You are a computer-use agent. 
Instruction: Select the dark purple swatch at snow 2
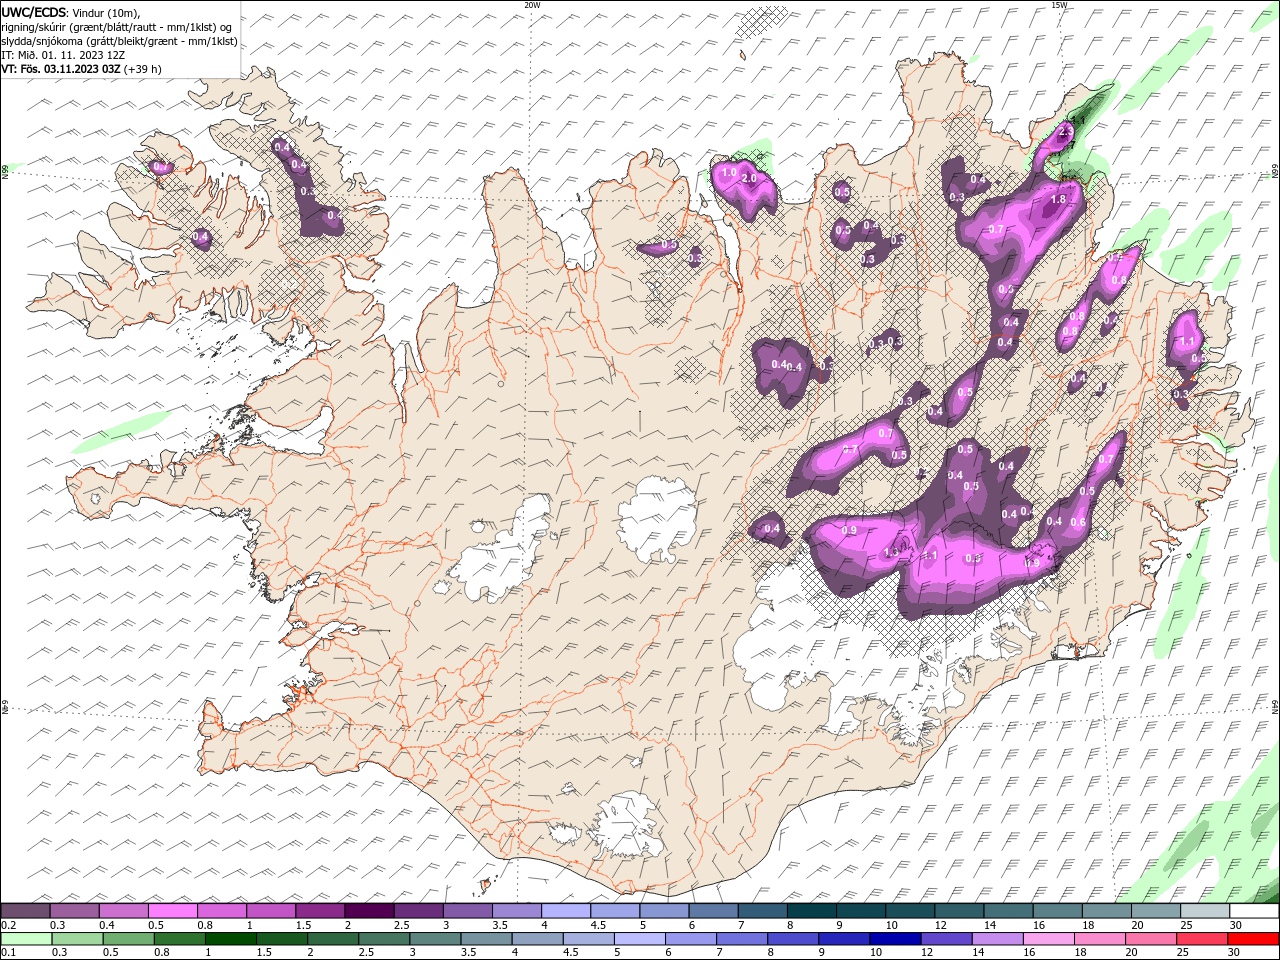pos(369,911)
